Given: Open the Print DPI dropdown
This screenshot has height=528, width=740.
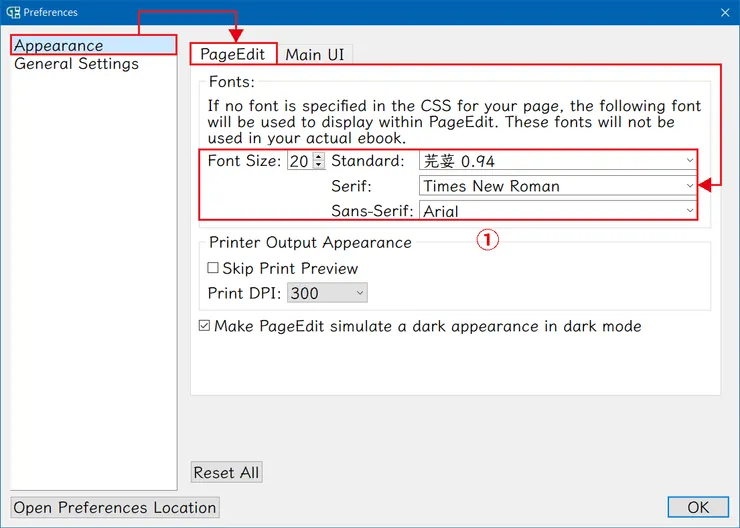Looking at the screenshot, I should (x=327, y=293).
